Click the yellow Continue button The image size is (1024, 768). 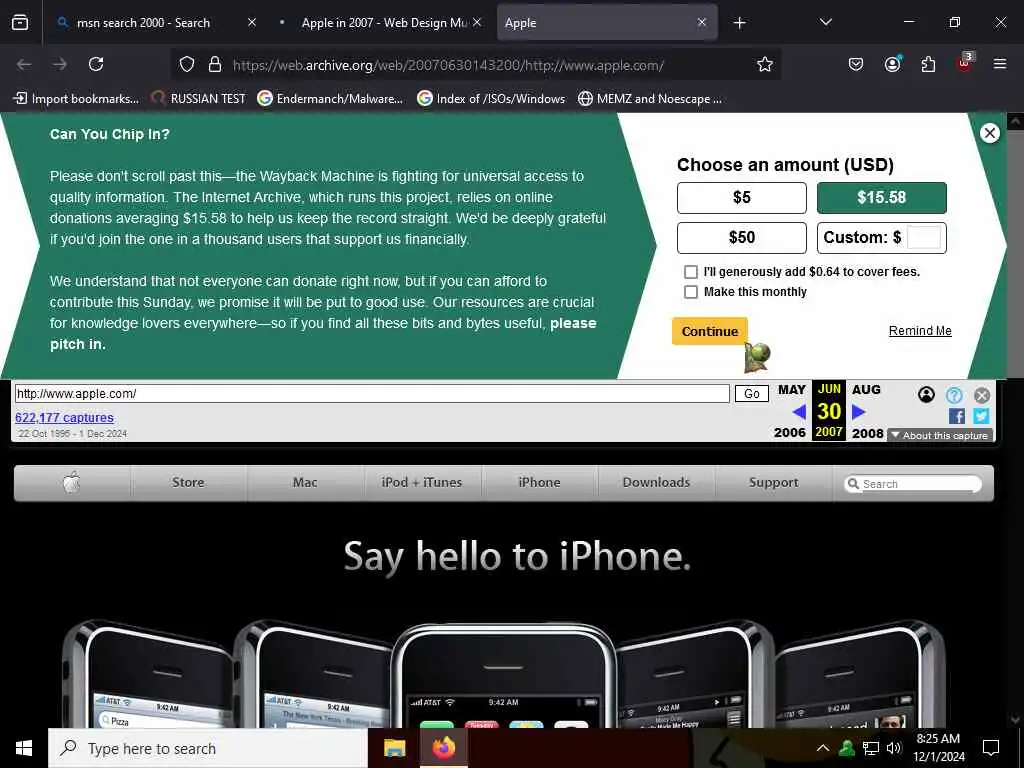(710, 331)
